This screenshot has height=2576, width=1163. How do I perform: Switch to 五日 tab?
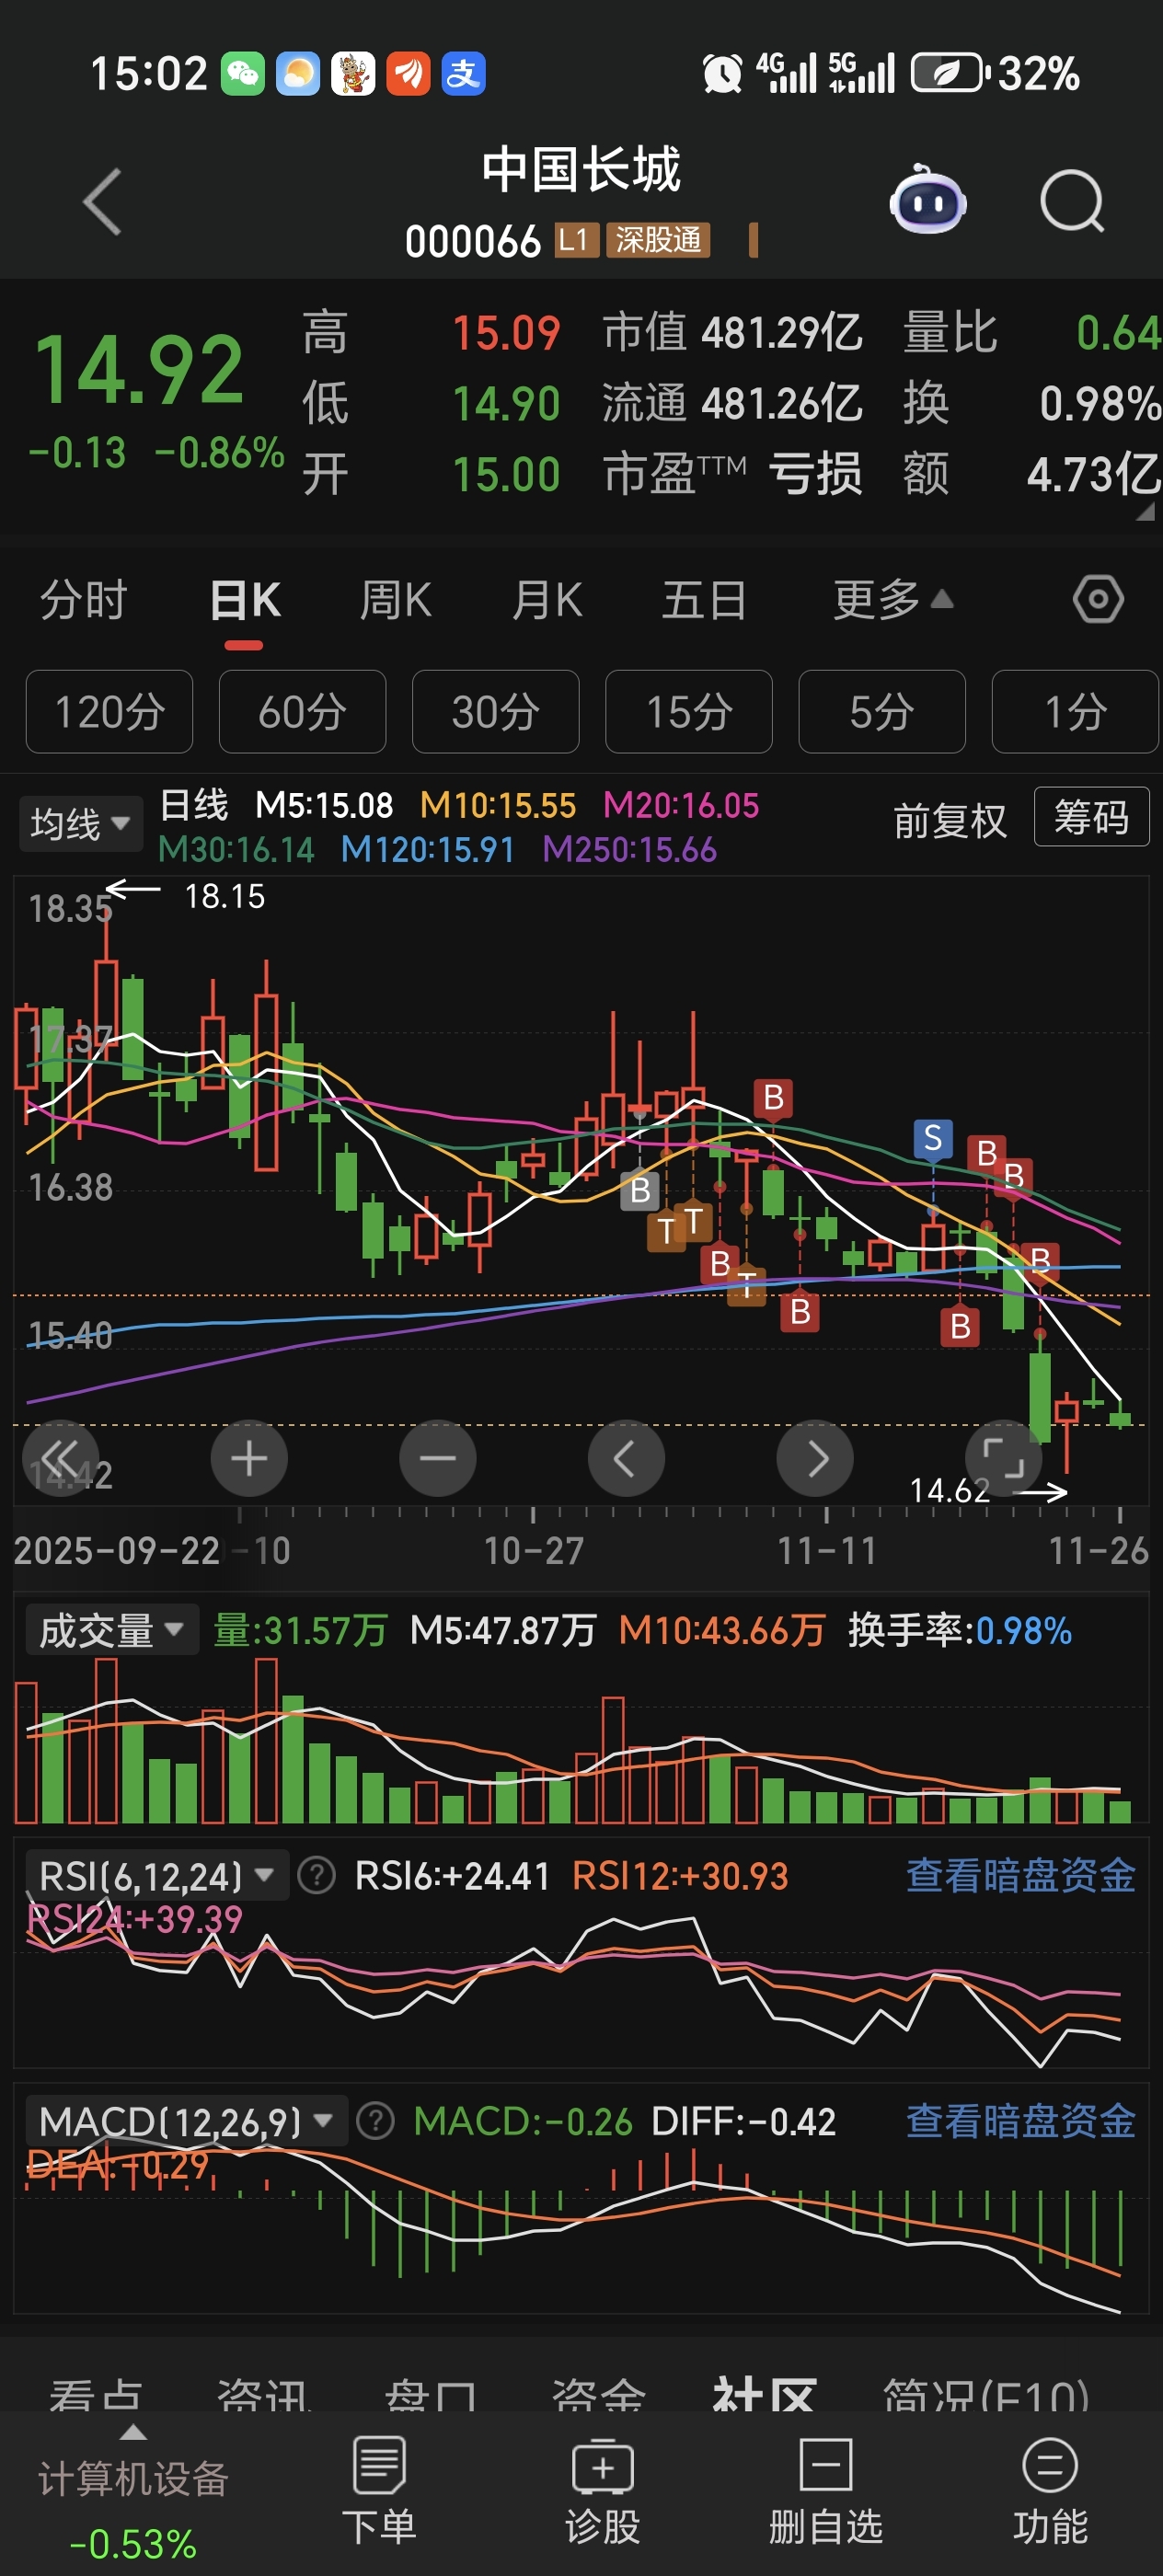[x=704, y=600]
